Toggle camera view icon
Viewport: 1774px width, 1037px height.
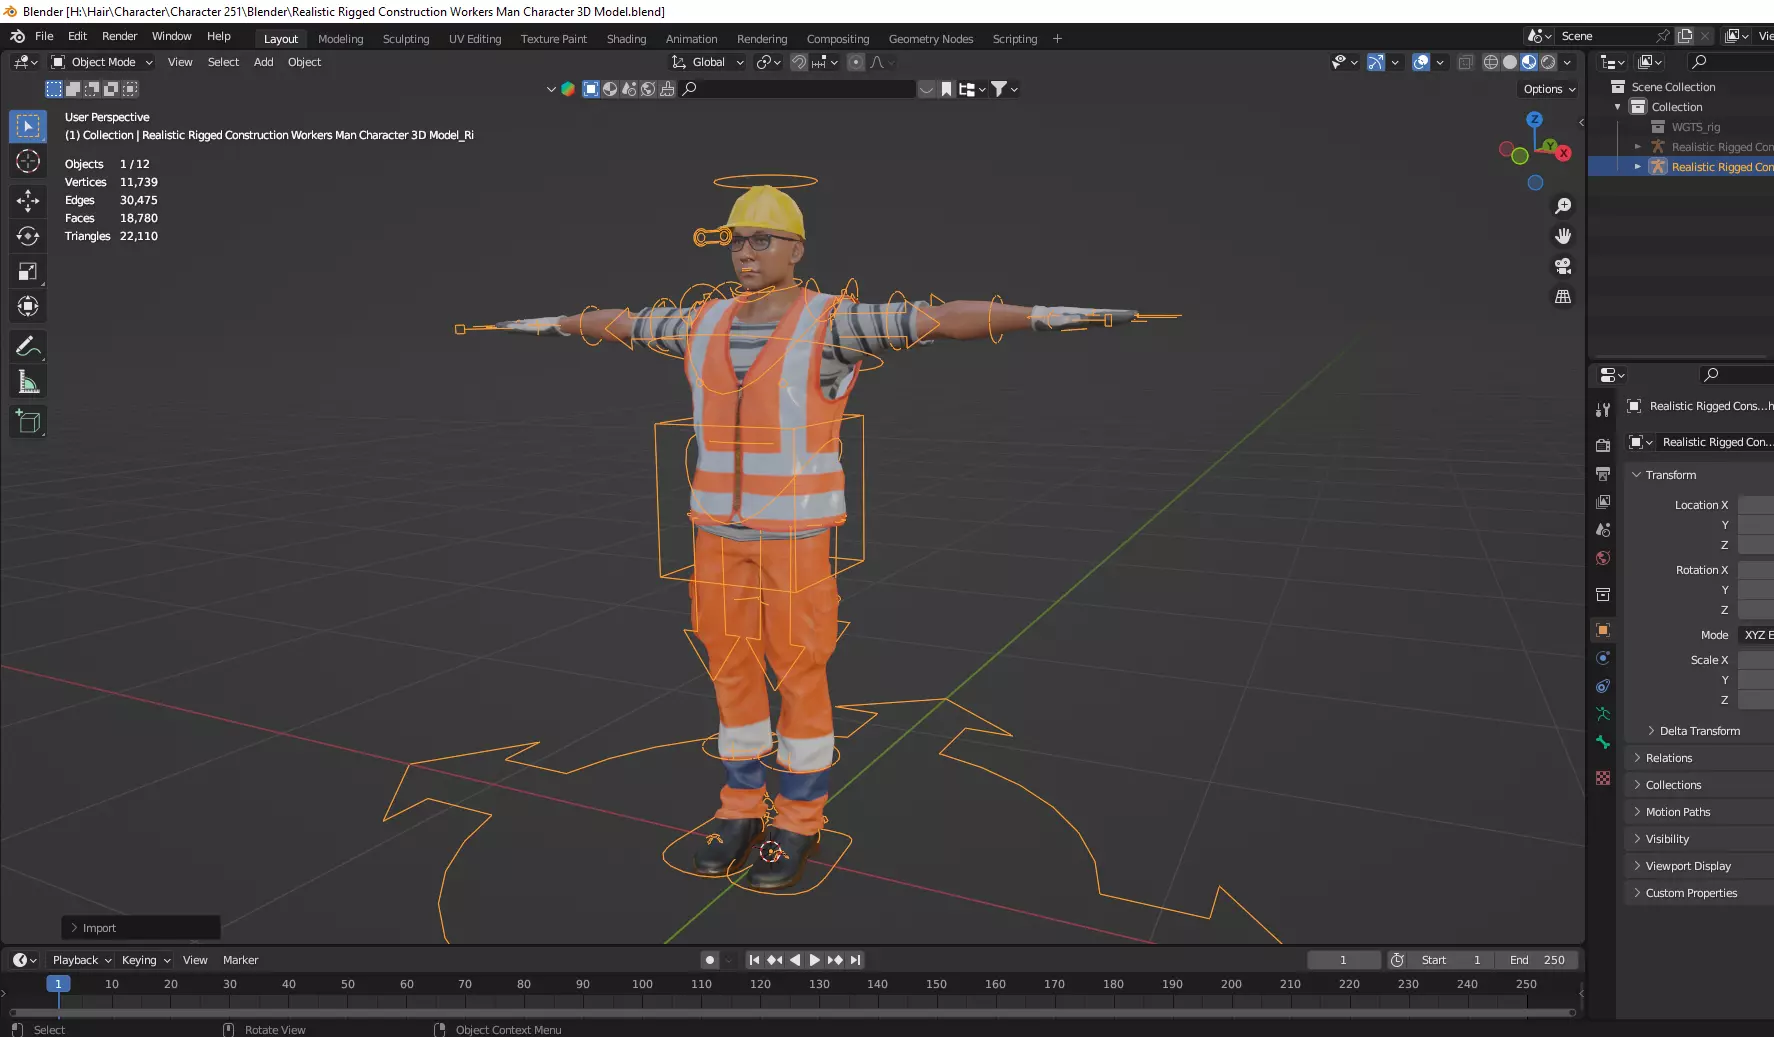pos(1563,266)
